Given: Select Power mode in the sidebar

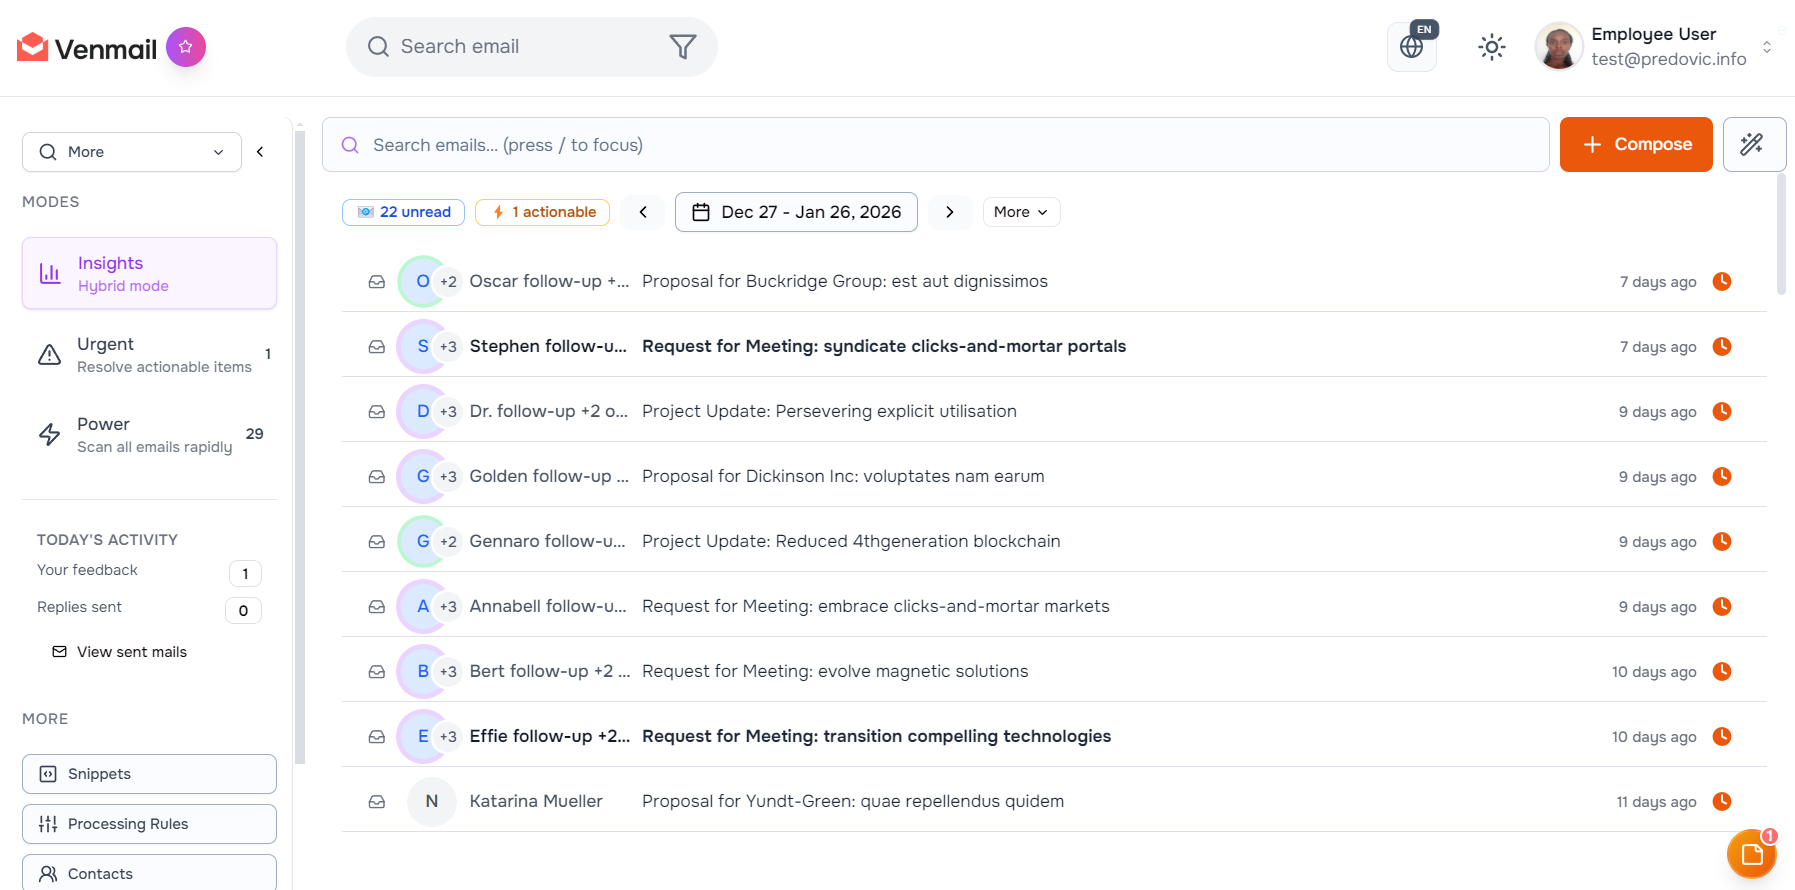Looking at the screenshot, I should pyautogui.click(x=150, y=435).
